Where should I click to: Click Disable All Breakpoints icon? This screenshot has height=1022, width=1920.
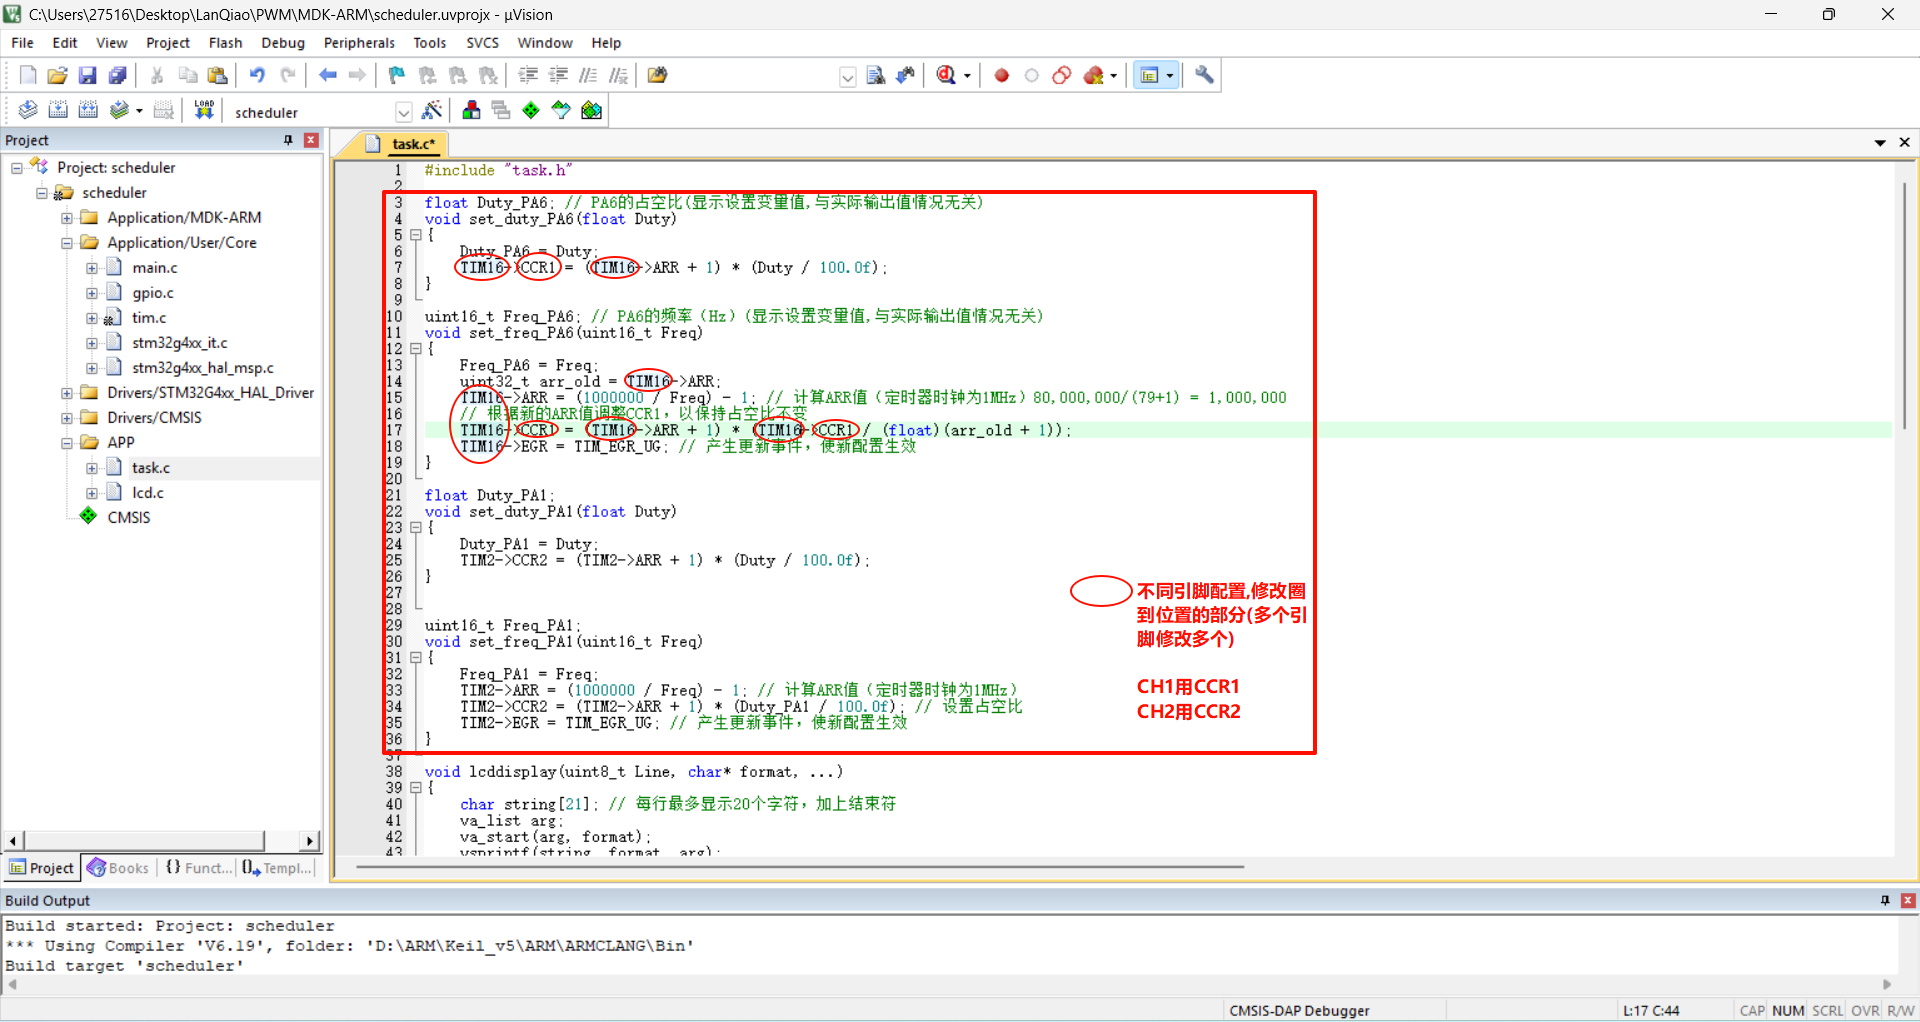(1062, 75)
